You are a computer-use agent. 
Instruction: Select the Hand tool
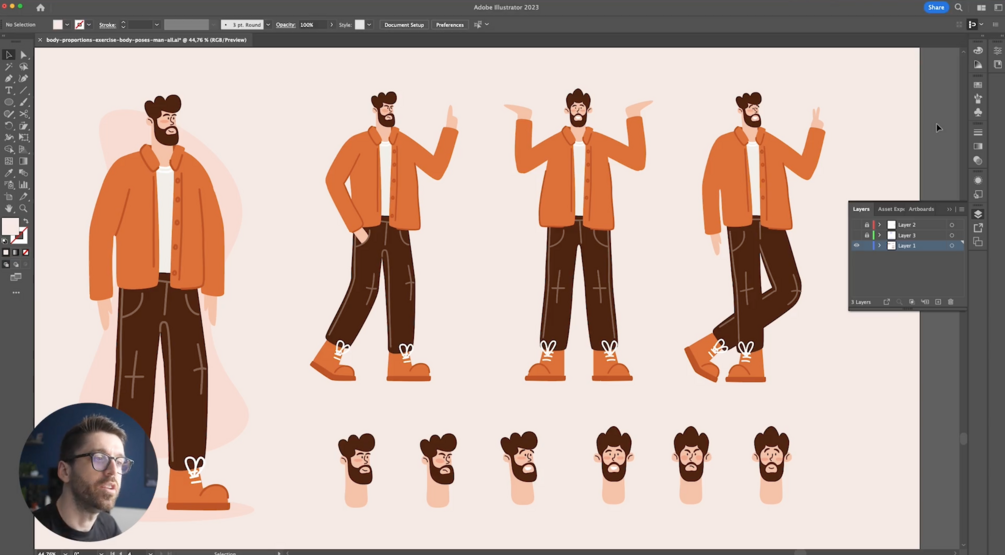(x=9, y=208)
